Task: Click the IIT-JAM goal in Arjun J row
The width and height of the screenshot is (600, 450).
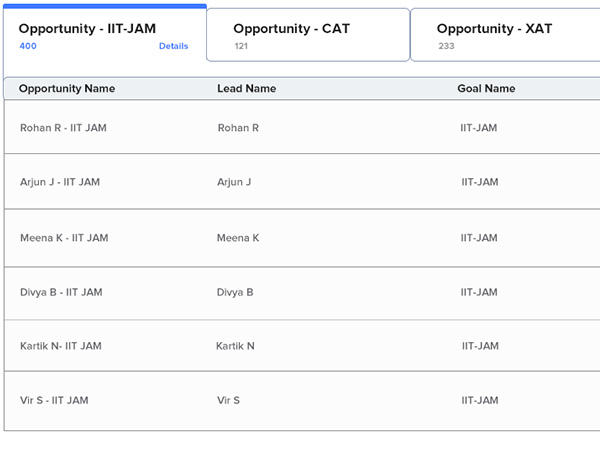Action: [x=479, y=182]
